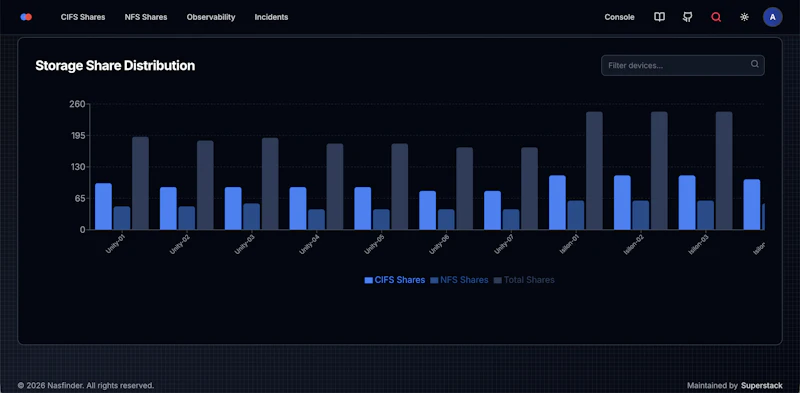Open the documentation book icon
The width and height of the screenshot is (800, 393).
click(659, 17)
